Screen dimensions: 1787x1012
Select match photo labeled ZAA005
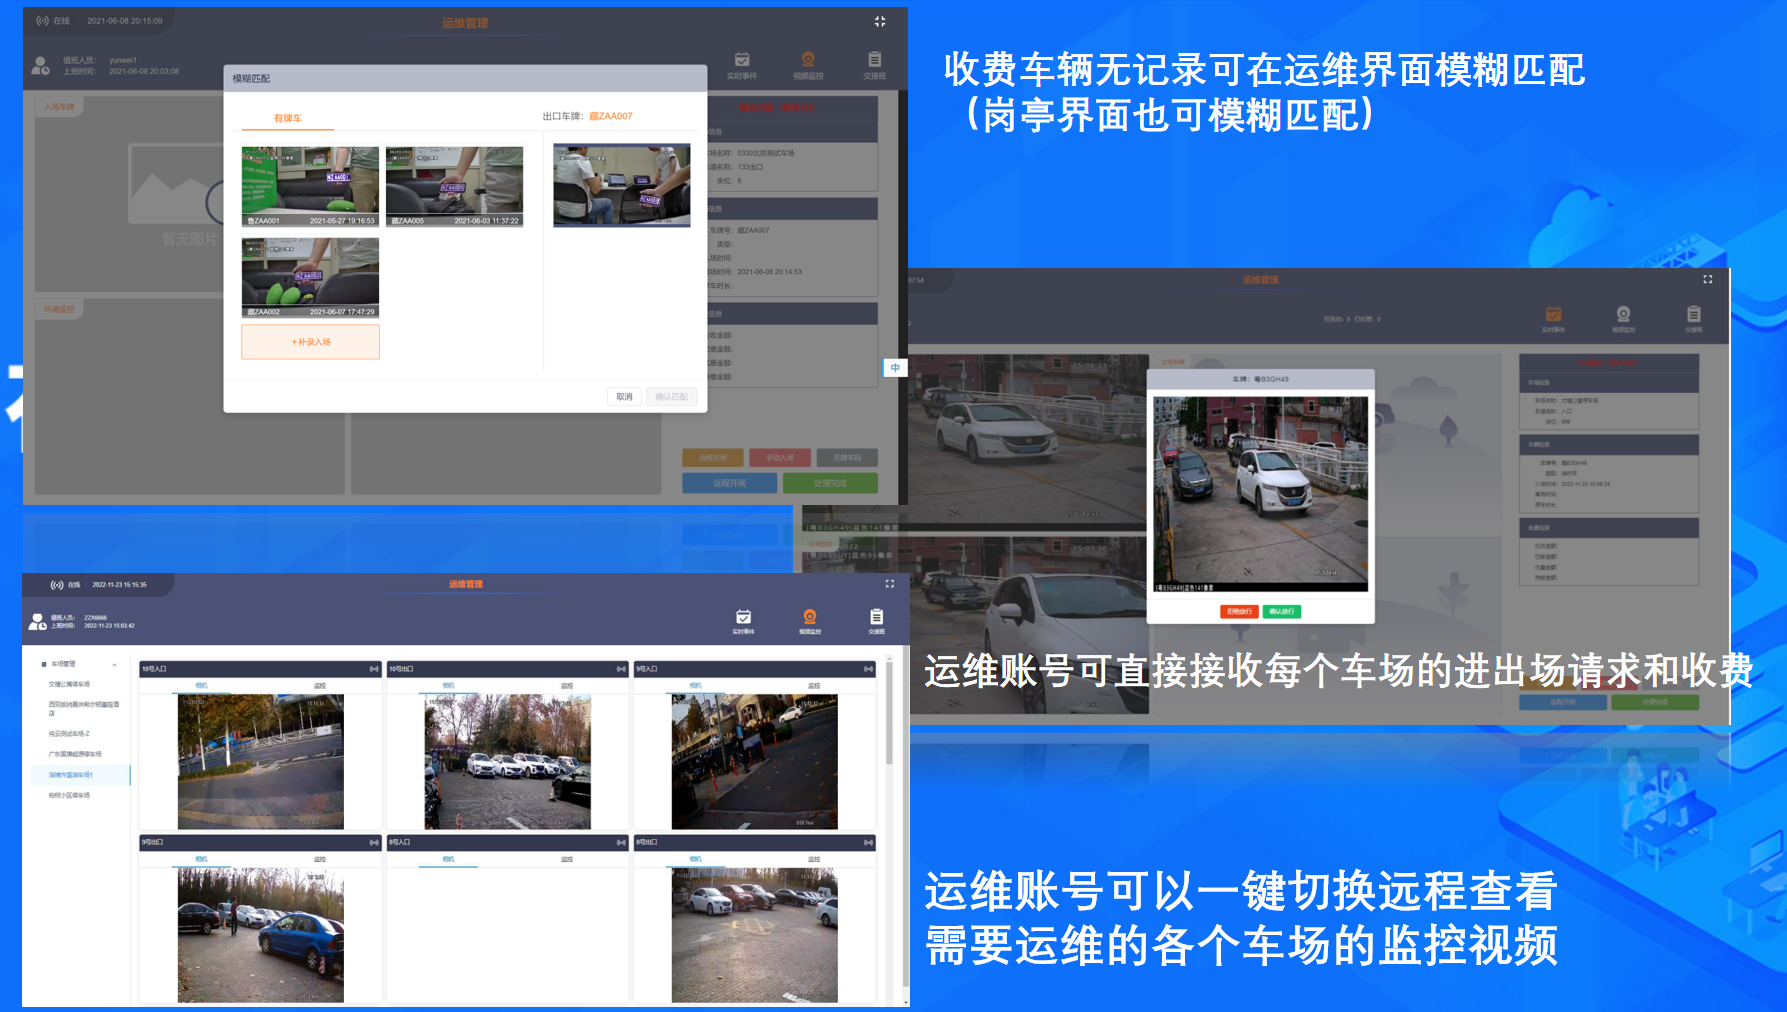454,186
